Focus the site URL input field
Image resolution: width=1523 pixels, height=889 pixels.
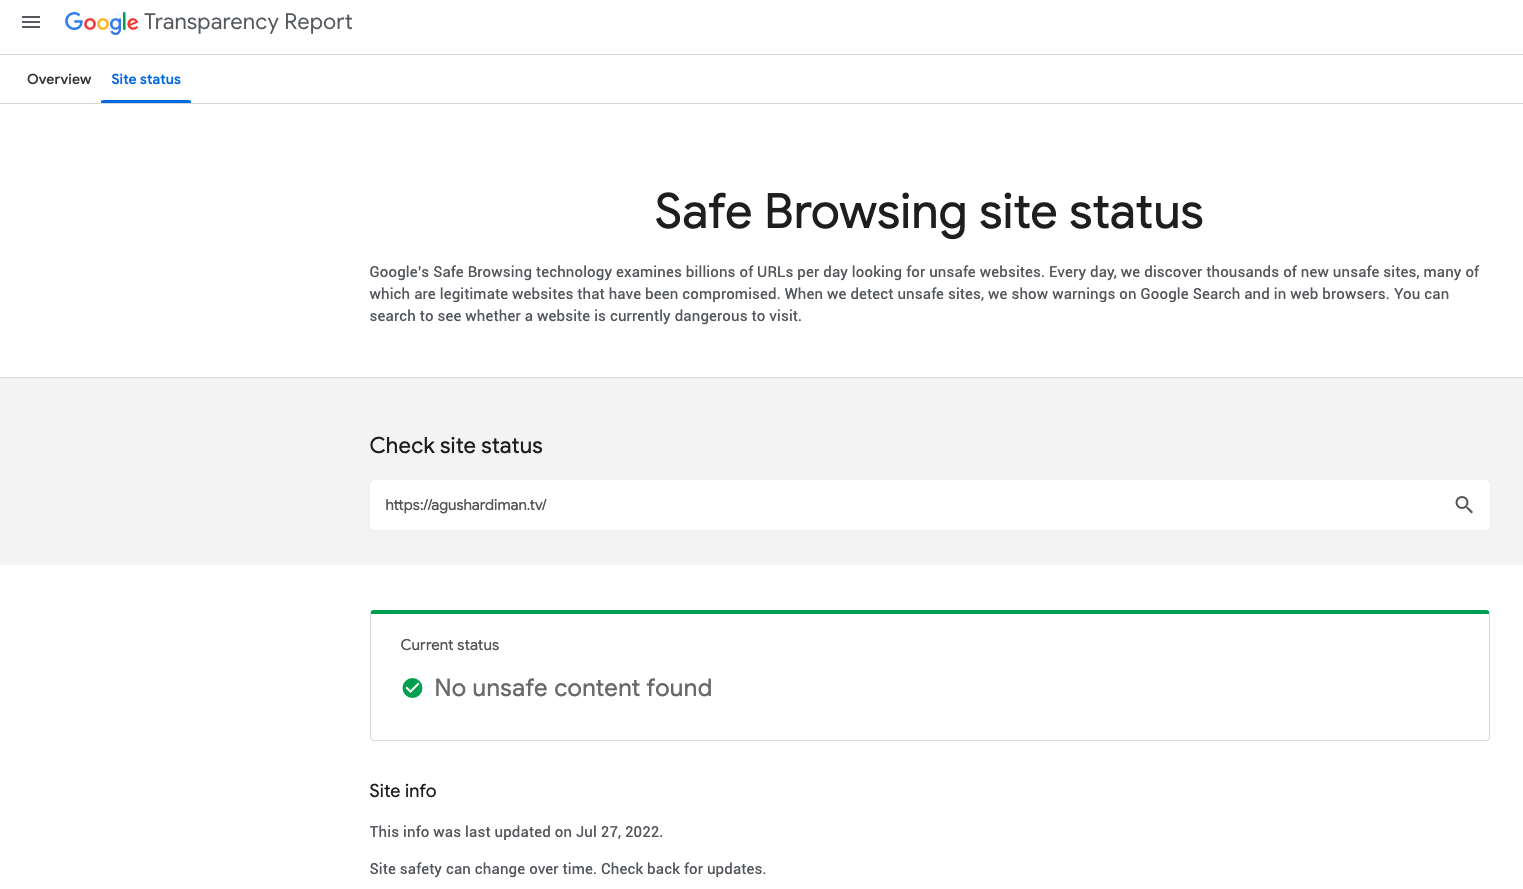[900, 505]
